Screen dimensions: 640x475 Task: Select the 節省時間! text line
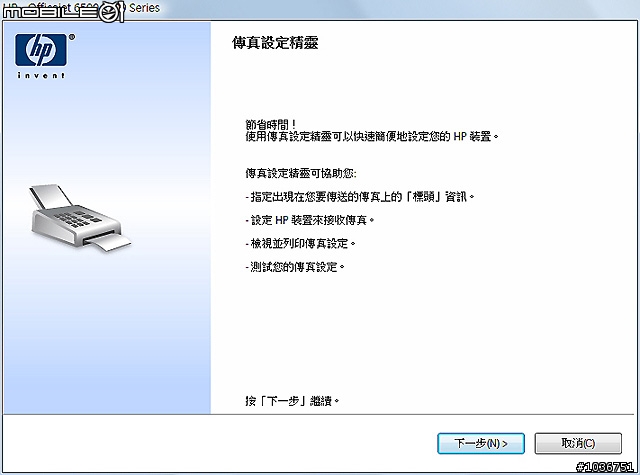271,124
